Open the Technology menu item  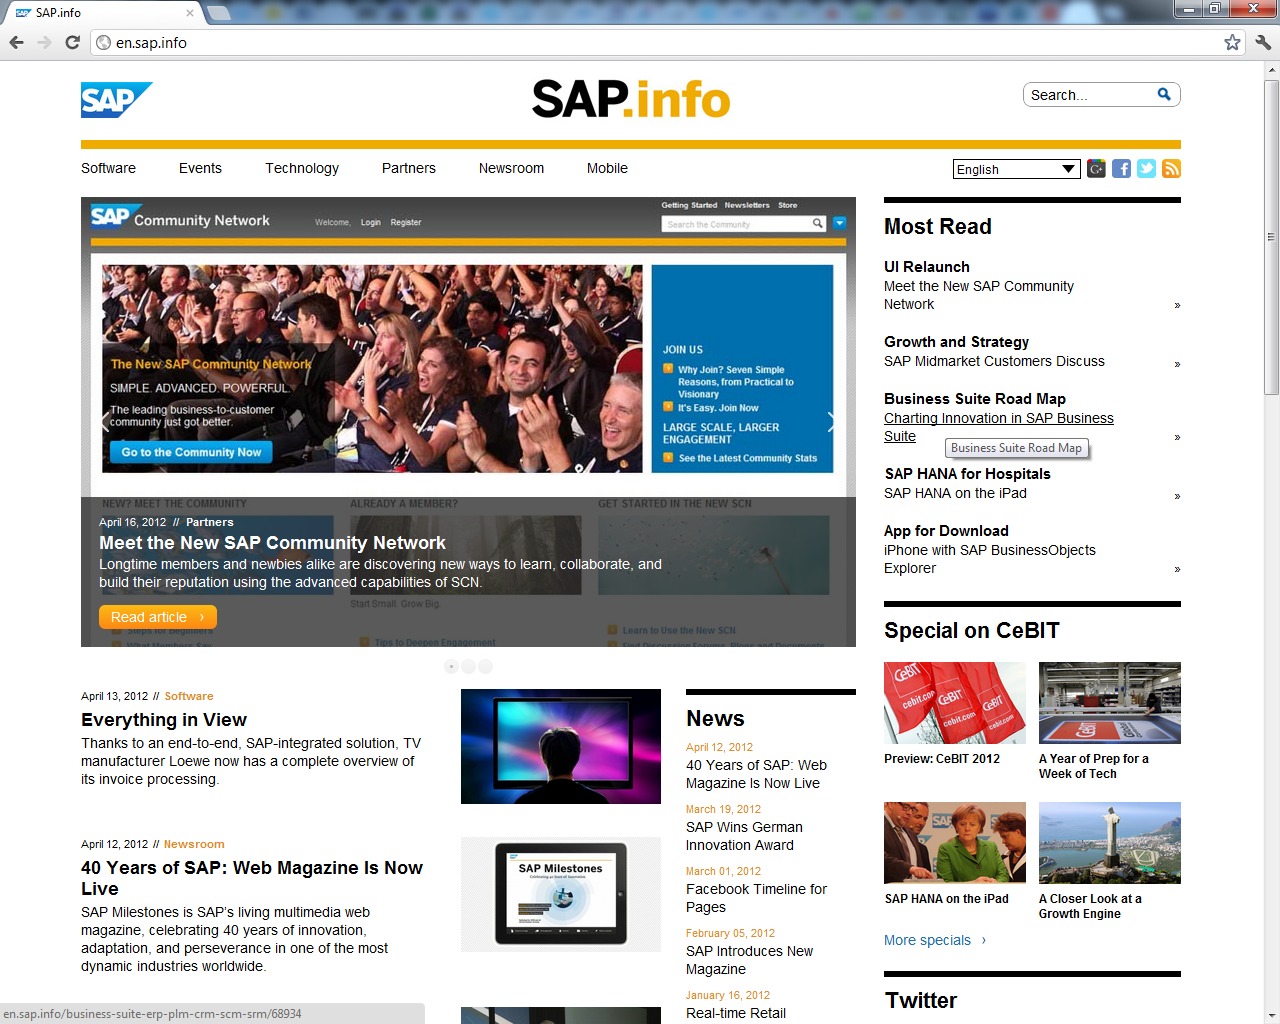pyautogui.click(x=301, y=168)
